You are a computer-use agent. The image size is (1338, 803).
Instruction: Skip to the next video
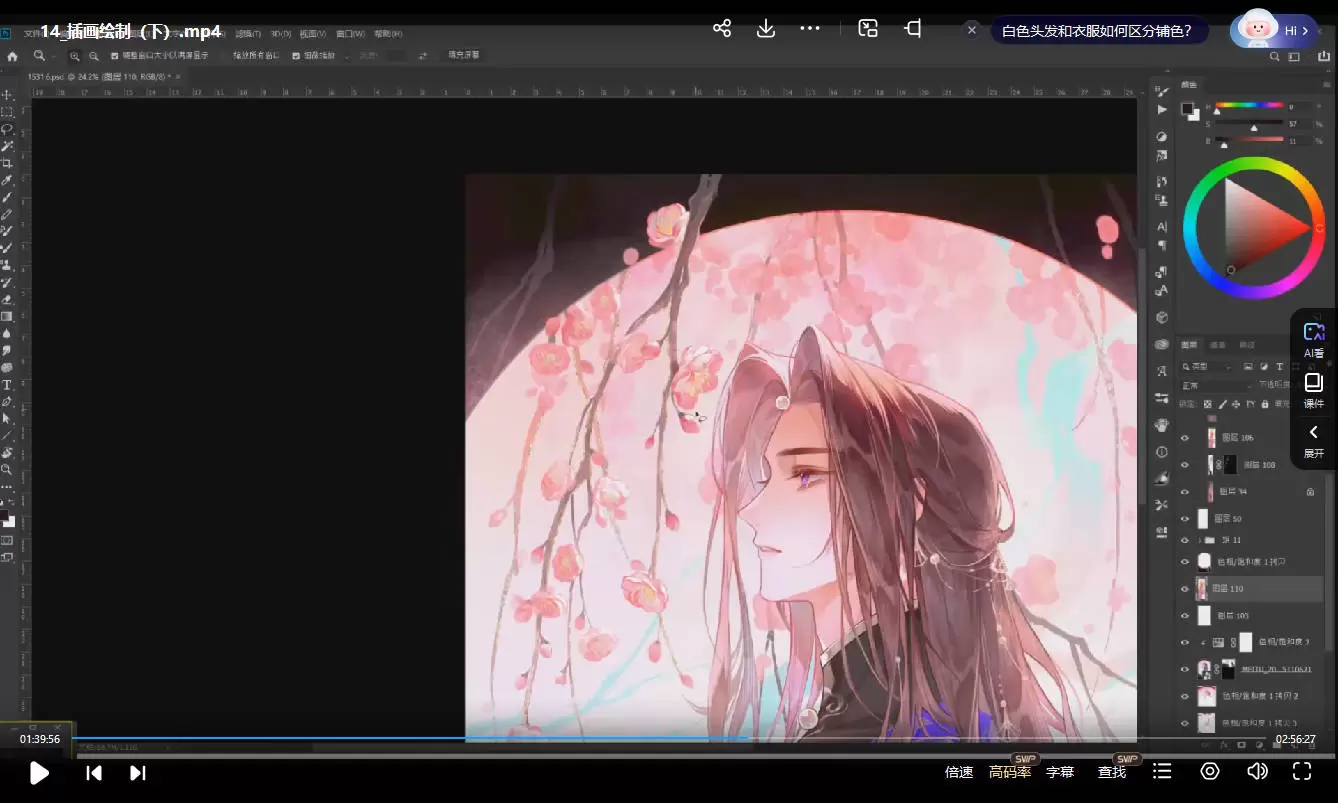(x=138, y=772)
